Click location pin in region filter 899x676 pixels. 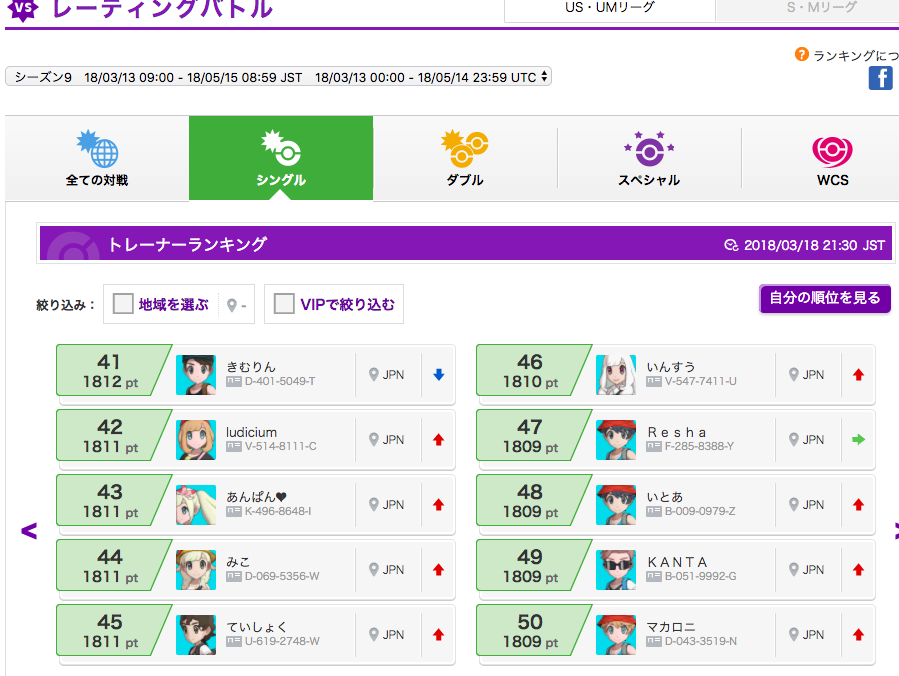point(232,305)
